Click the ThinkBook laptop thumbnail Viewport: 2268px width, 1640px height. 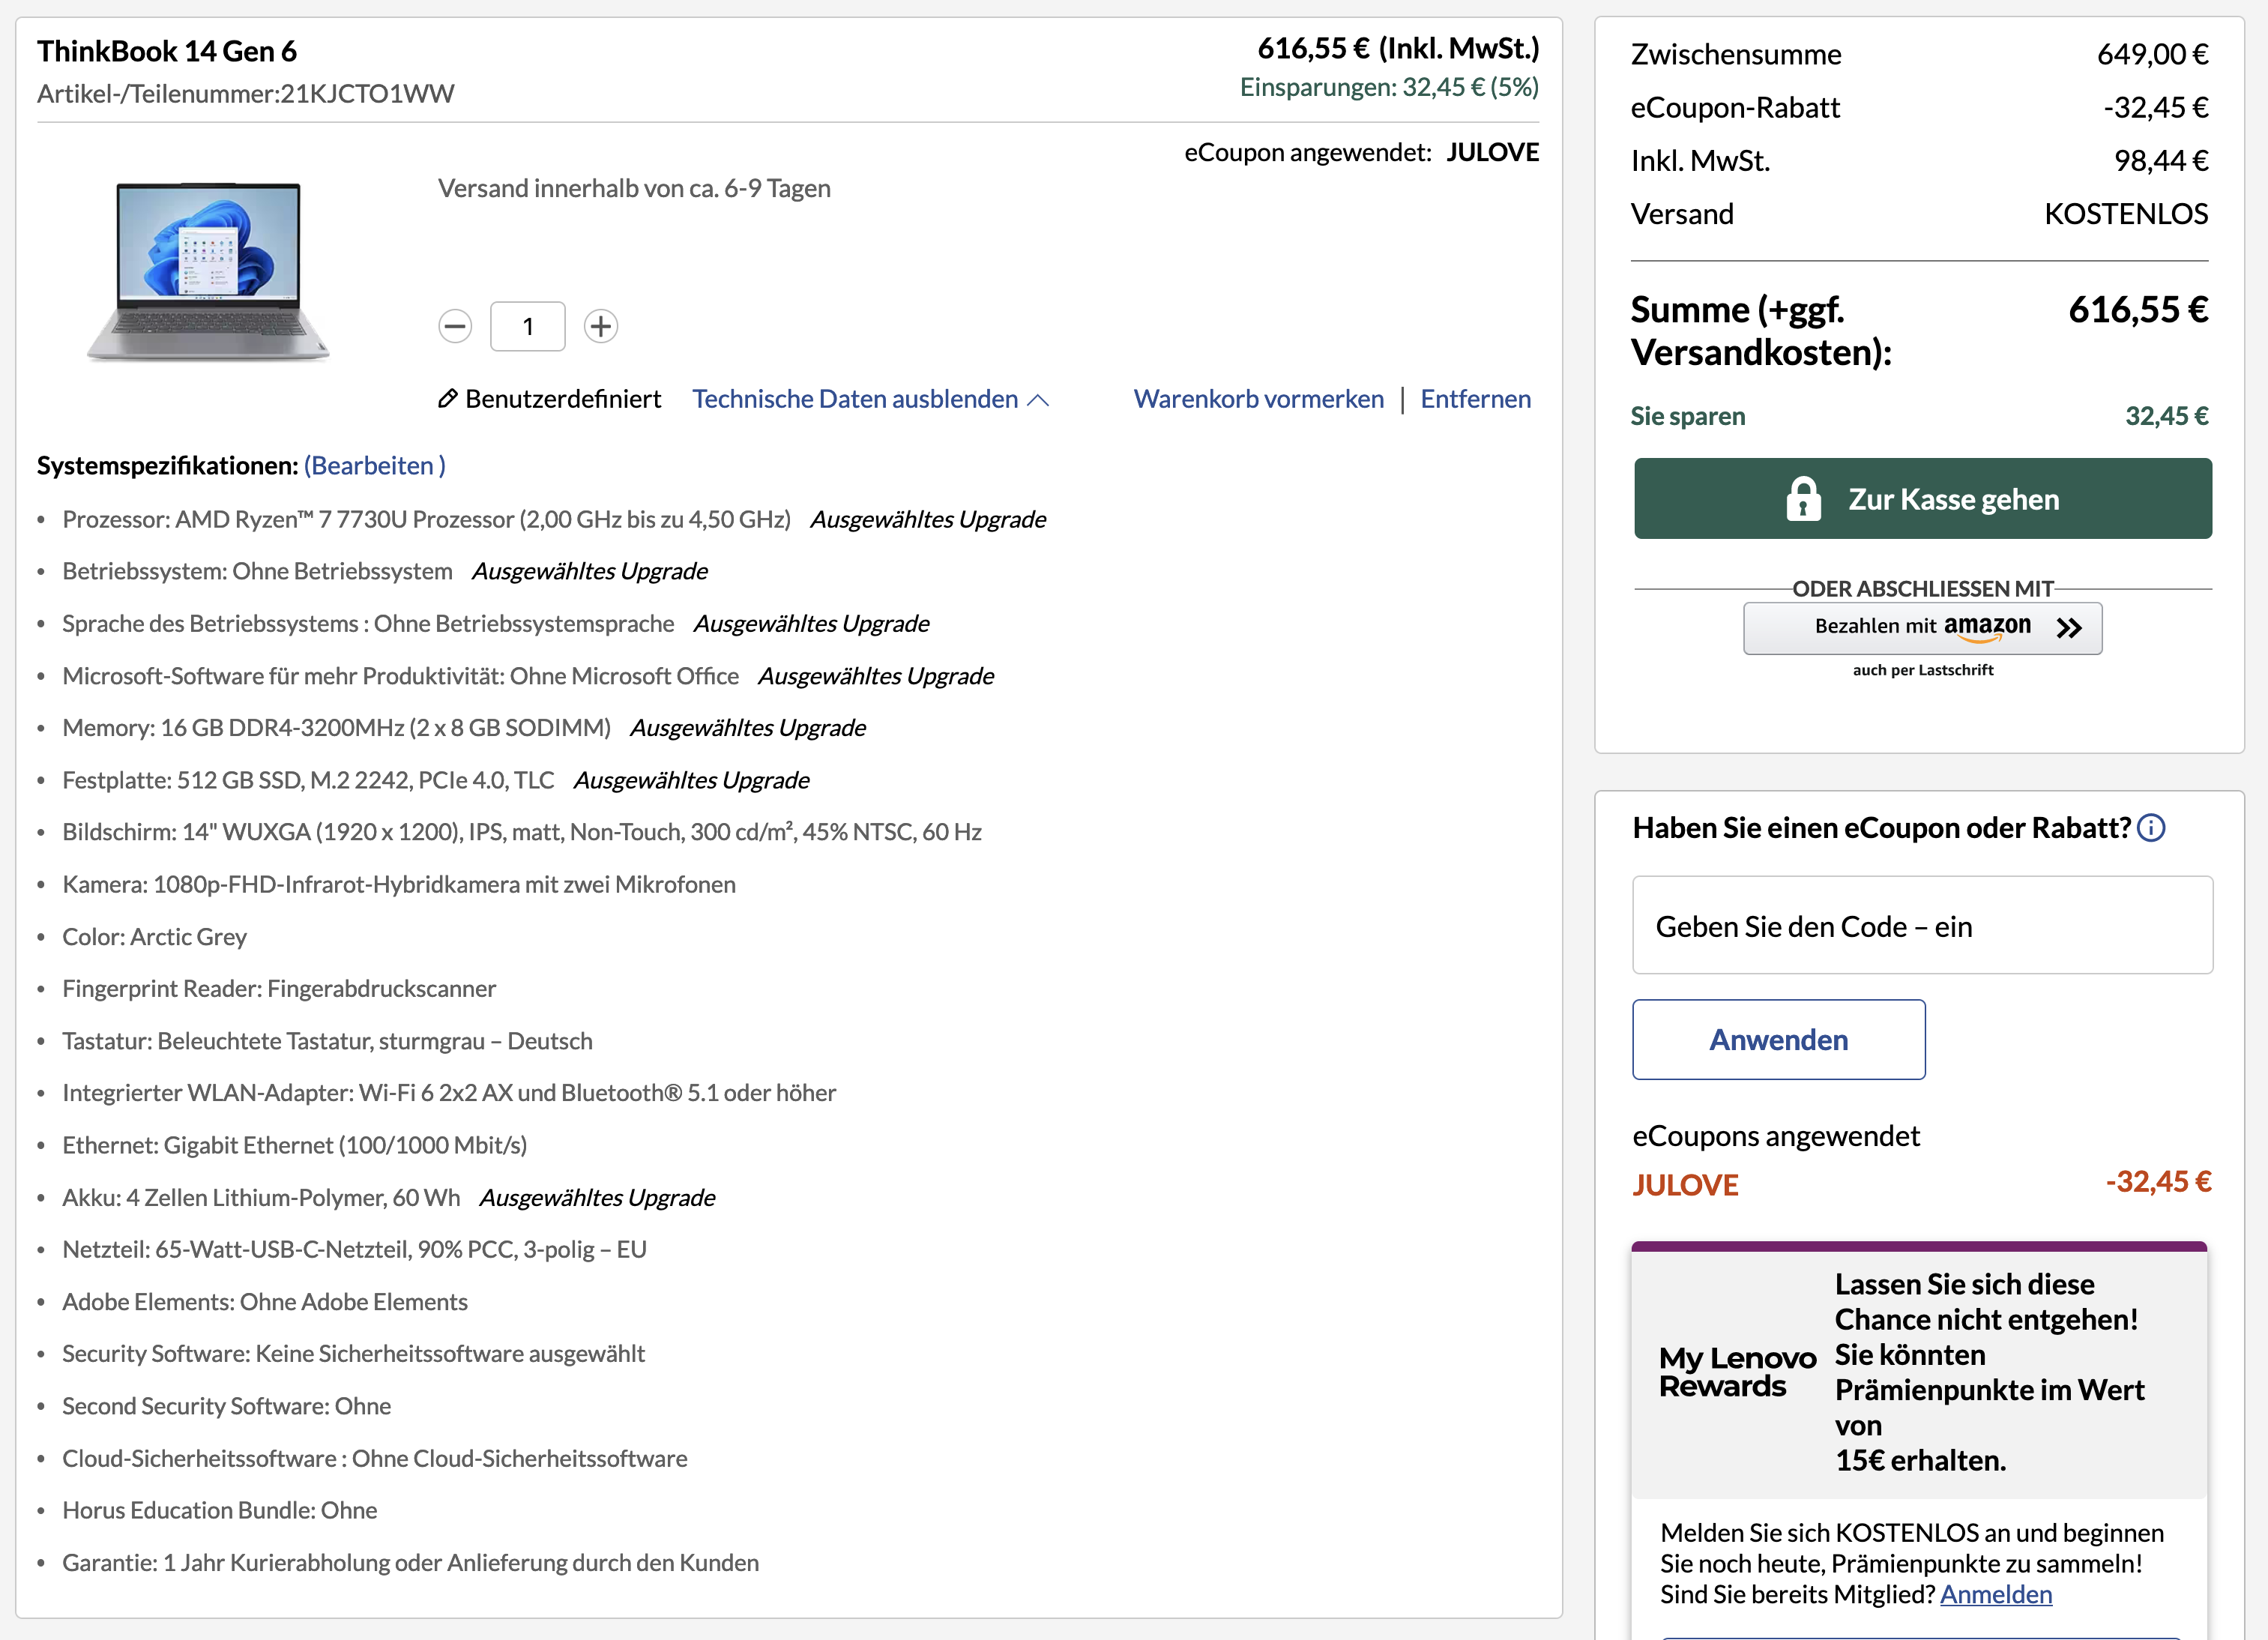coord(208,270)
